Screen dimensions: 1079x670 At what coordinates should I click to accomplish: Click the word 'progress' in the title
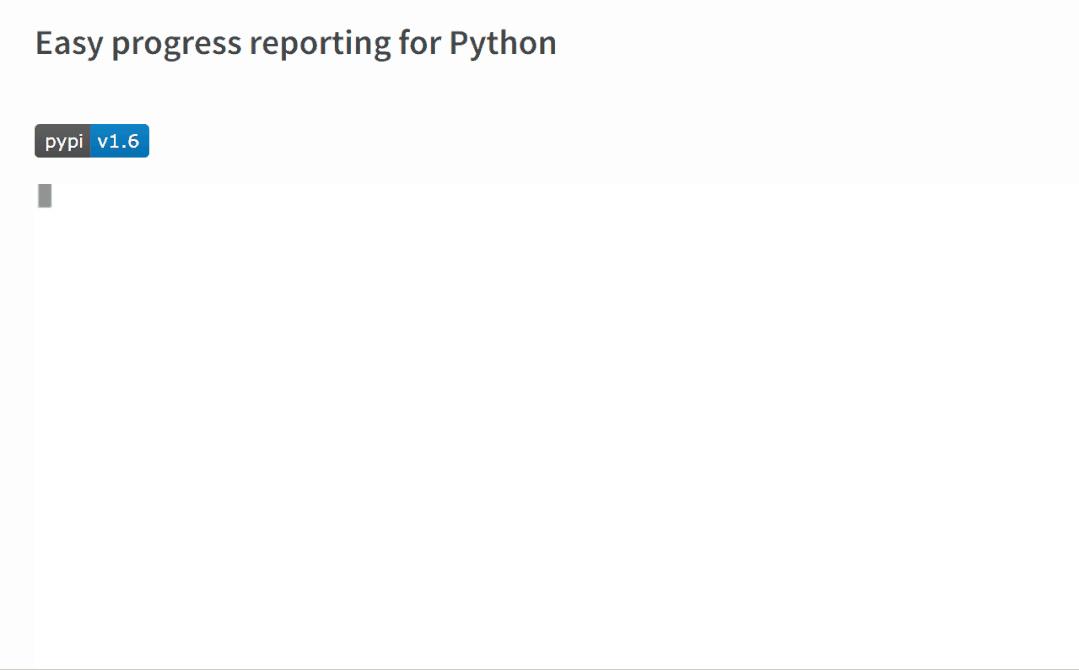tap(176, 45)
